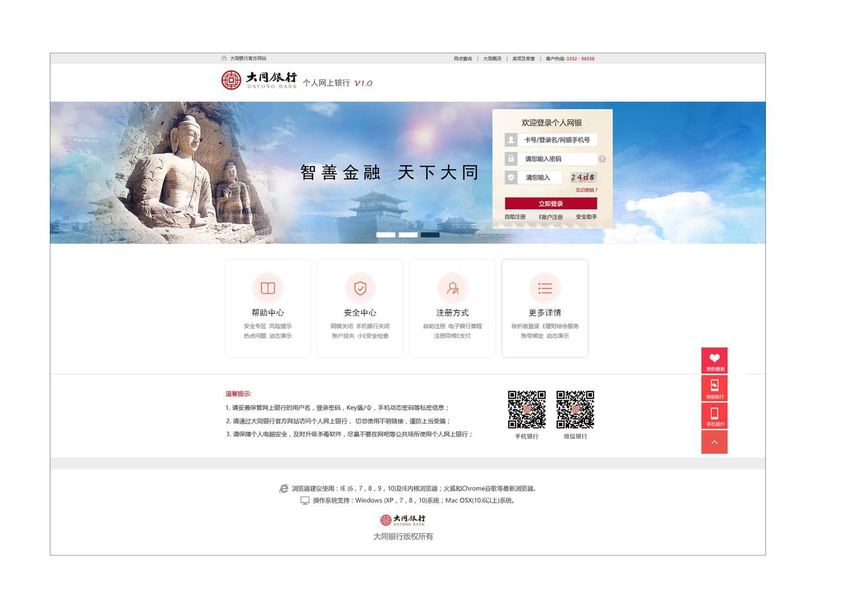Focus the captcha code input field
The image size is (849, 600).
pos(540,177)
